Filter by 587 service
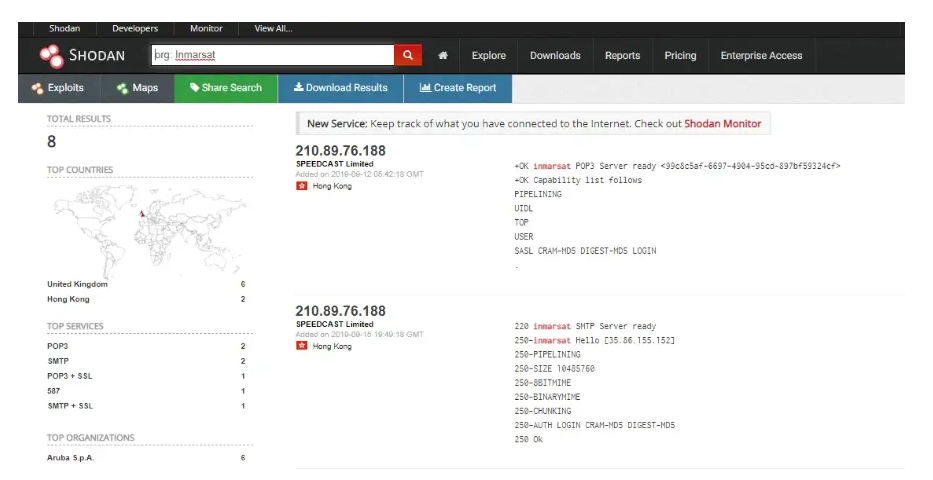This screenshot has height=480, width=933. click(54, 391)
